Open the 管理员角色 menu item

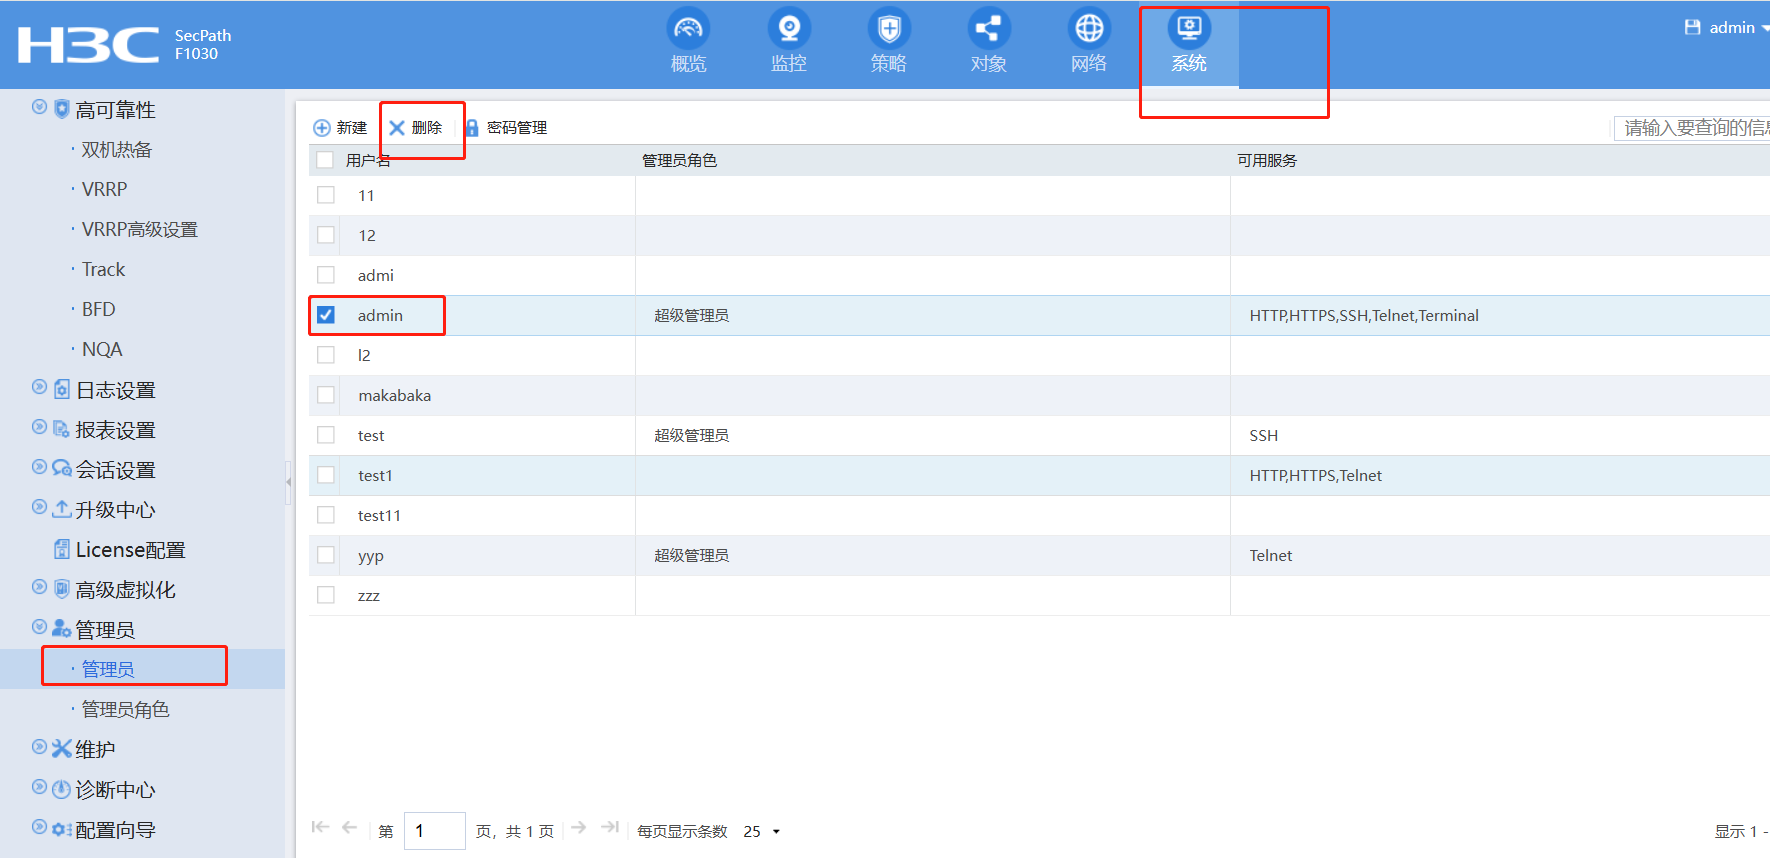pyautogui.click(x=125, y=710)
